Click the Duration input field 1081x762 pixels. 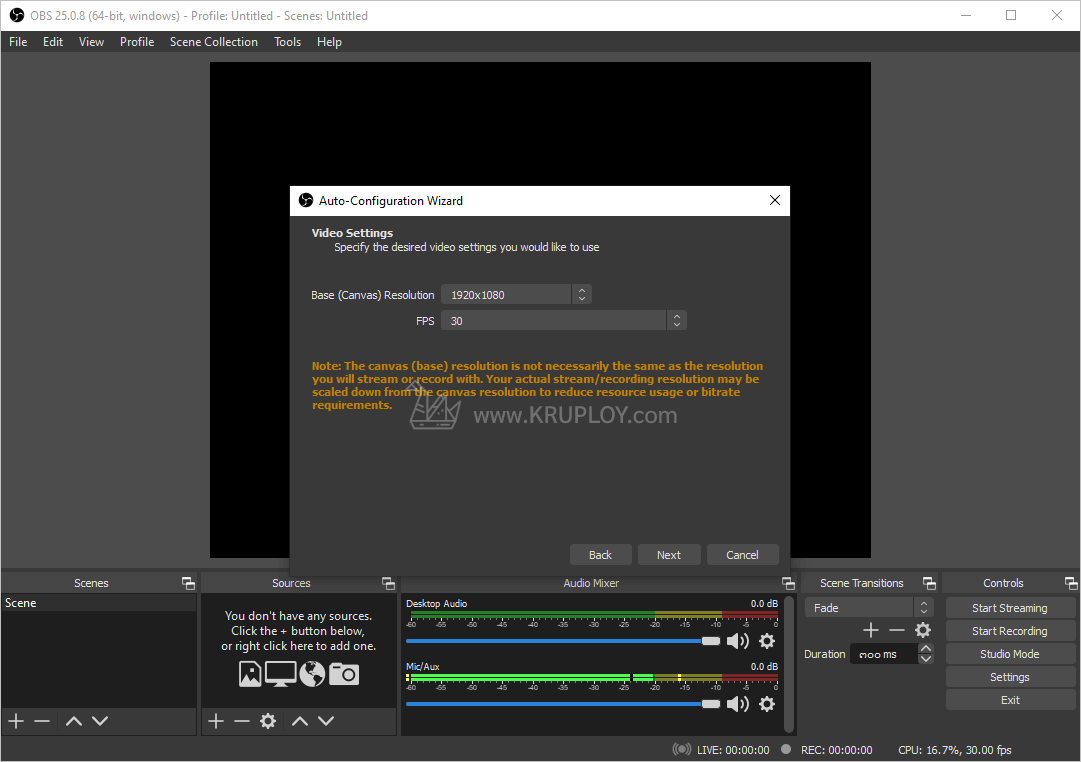tap(885, 654)
